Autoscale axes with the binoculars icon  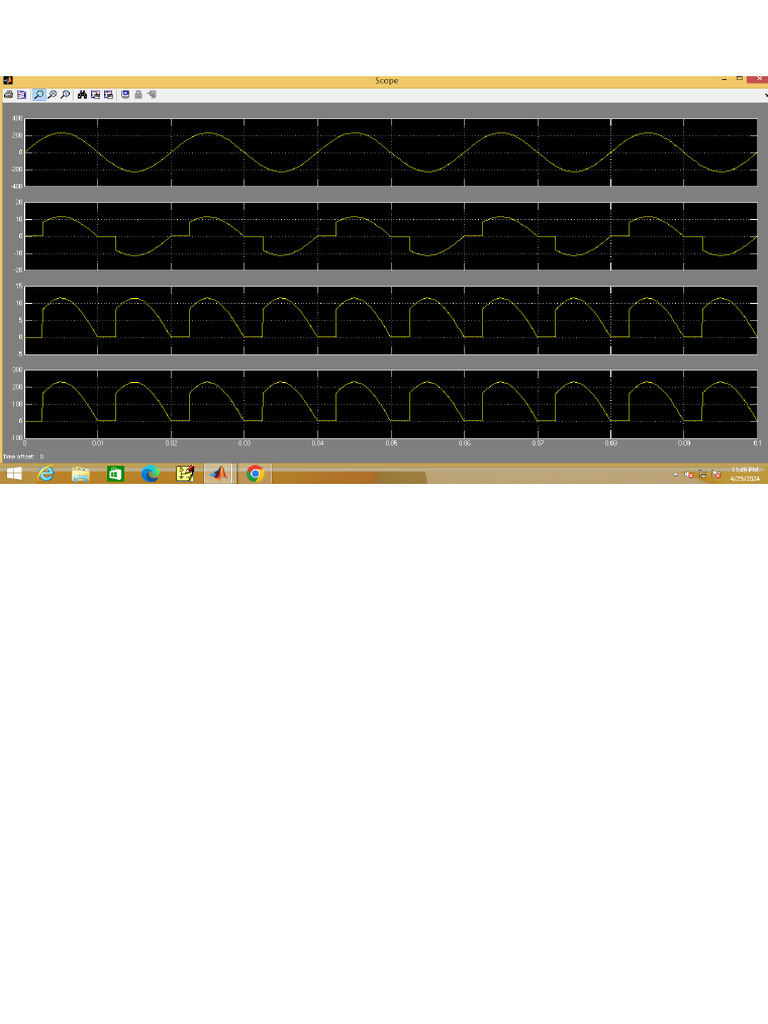click(x=82, y=95)
